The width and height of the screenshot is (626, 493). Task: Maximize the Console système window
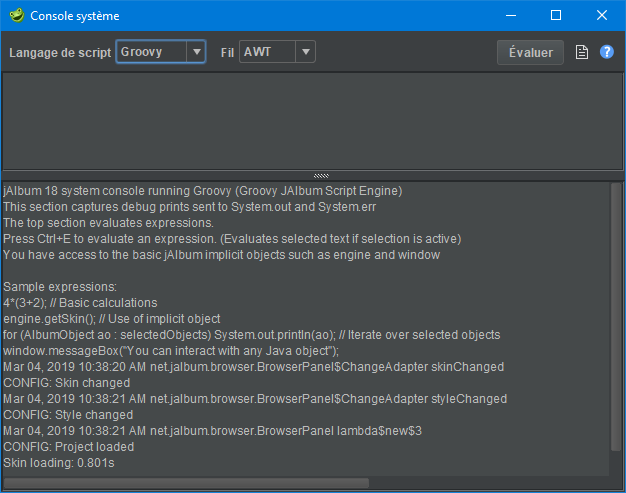coord(556,16)
